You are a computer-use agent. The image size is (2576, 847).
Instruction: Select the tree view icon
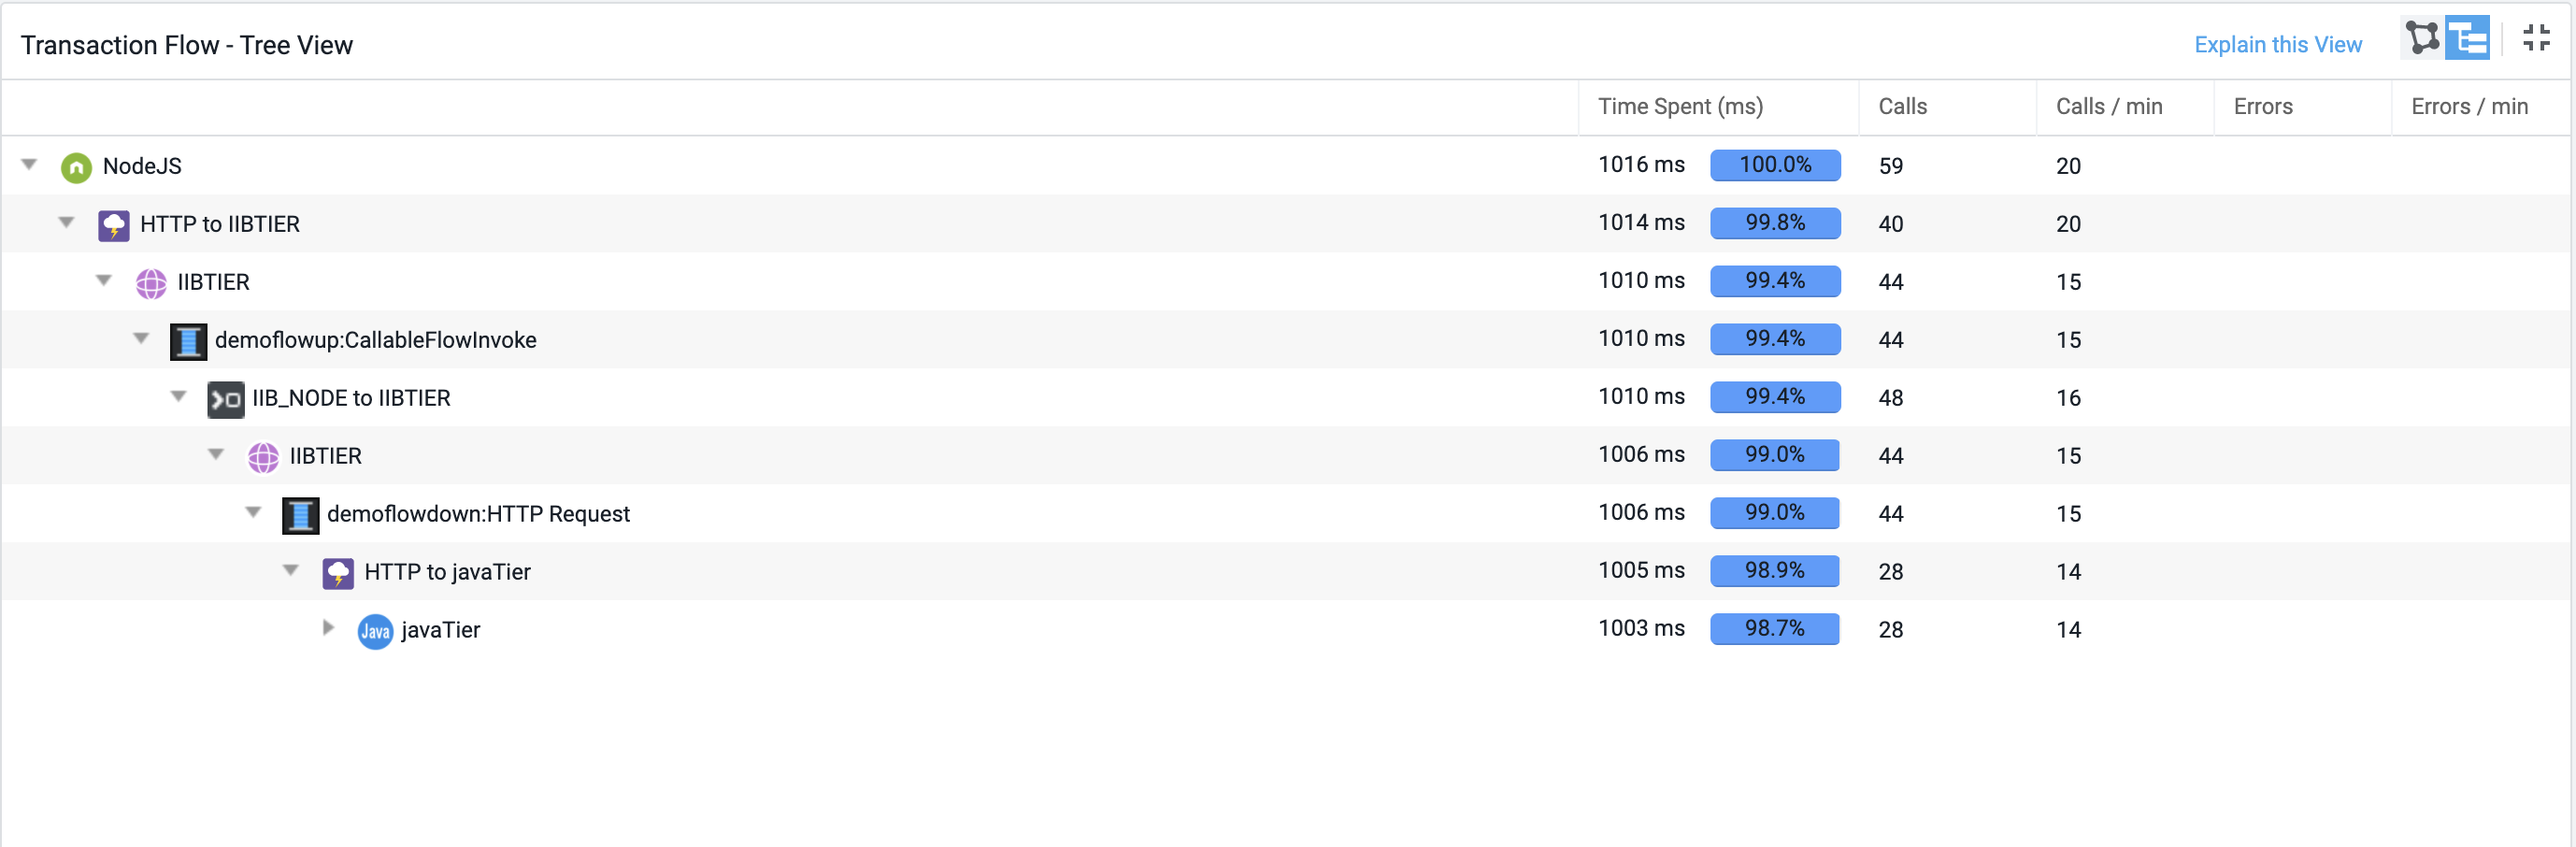pos(2467,39)
